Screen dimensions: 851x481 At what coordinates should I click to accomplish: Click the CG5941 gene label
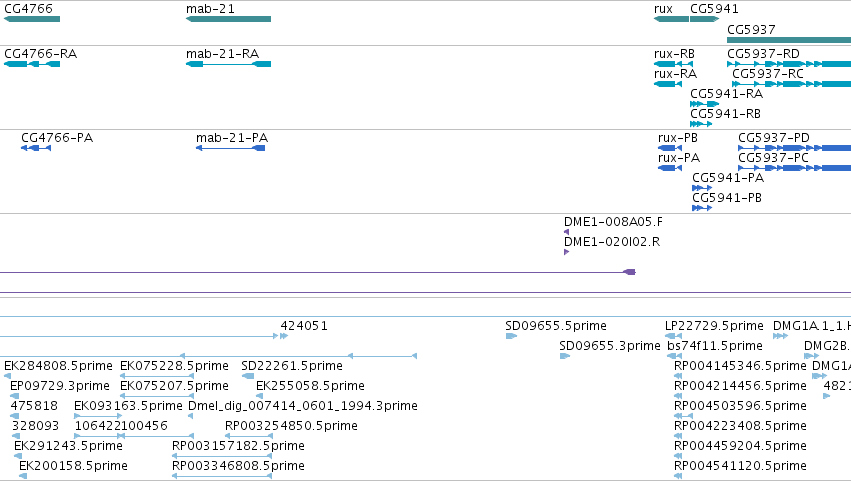[x=714, y=9]
